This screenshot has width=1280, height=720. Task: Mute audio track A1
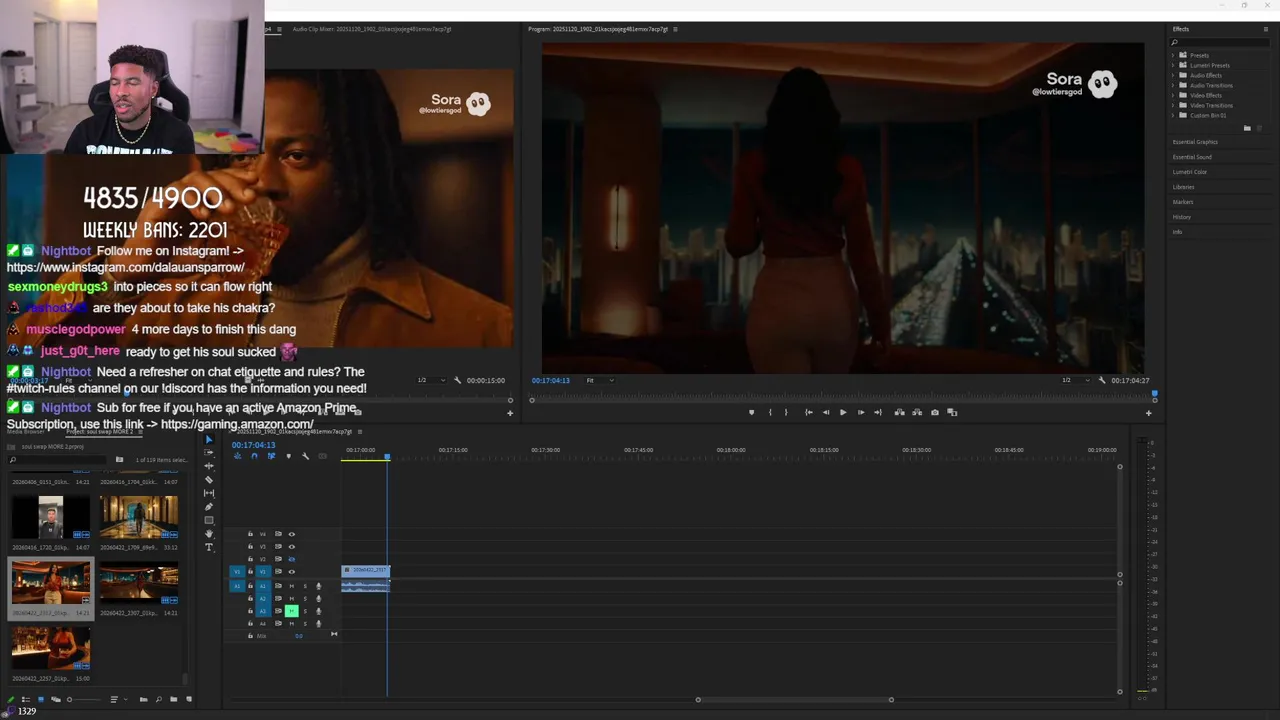291,586
